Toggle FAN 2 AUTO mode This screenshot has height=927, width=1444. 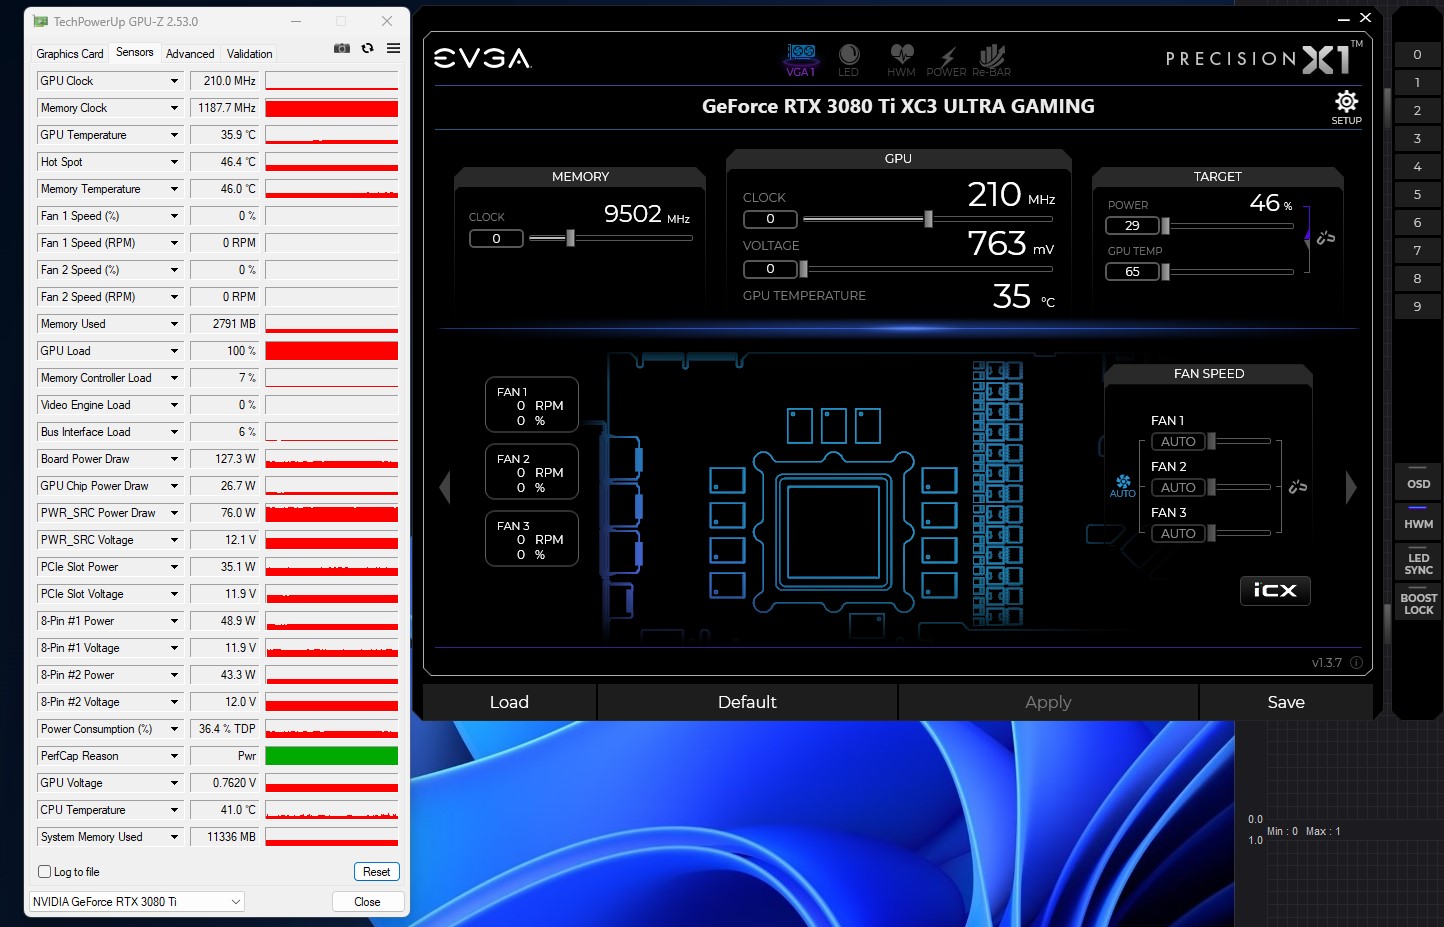click(x=1178, y=487)
